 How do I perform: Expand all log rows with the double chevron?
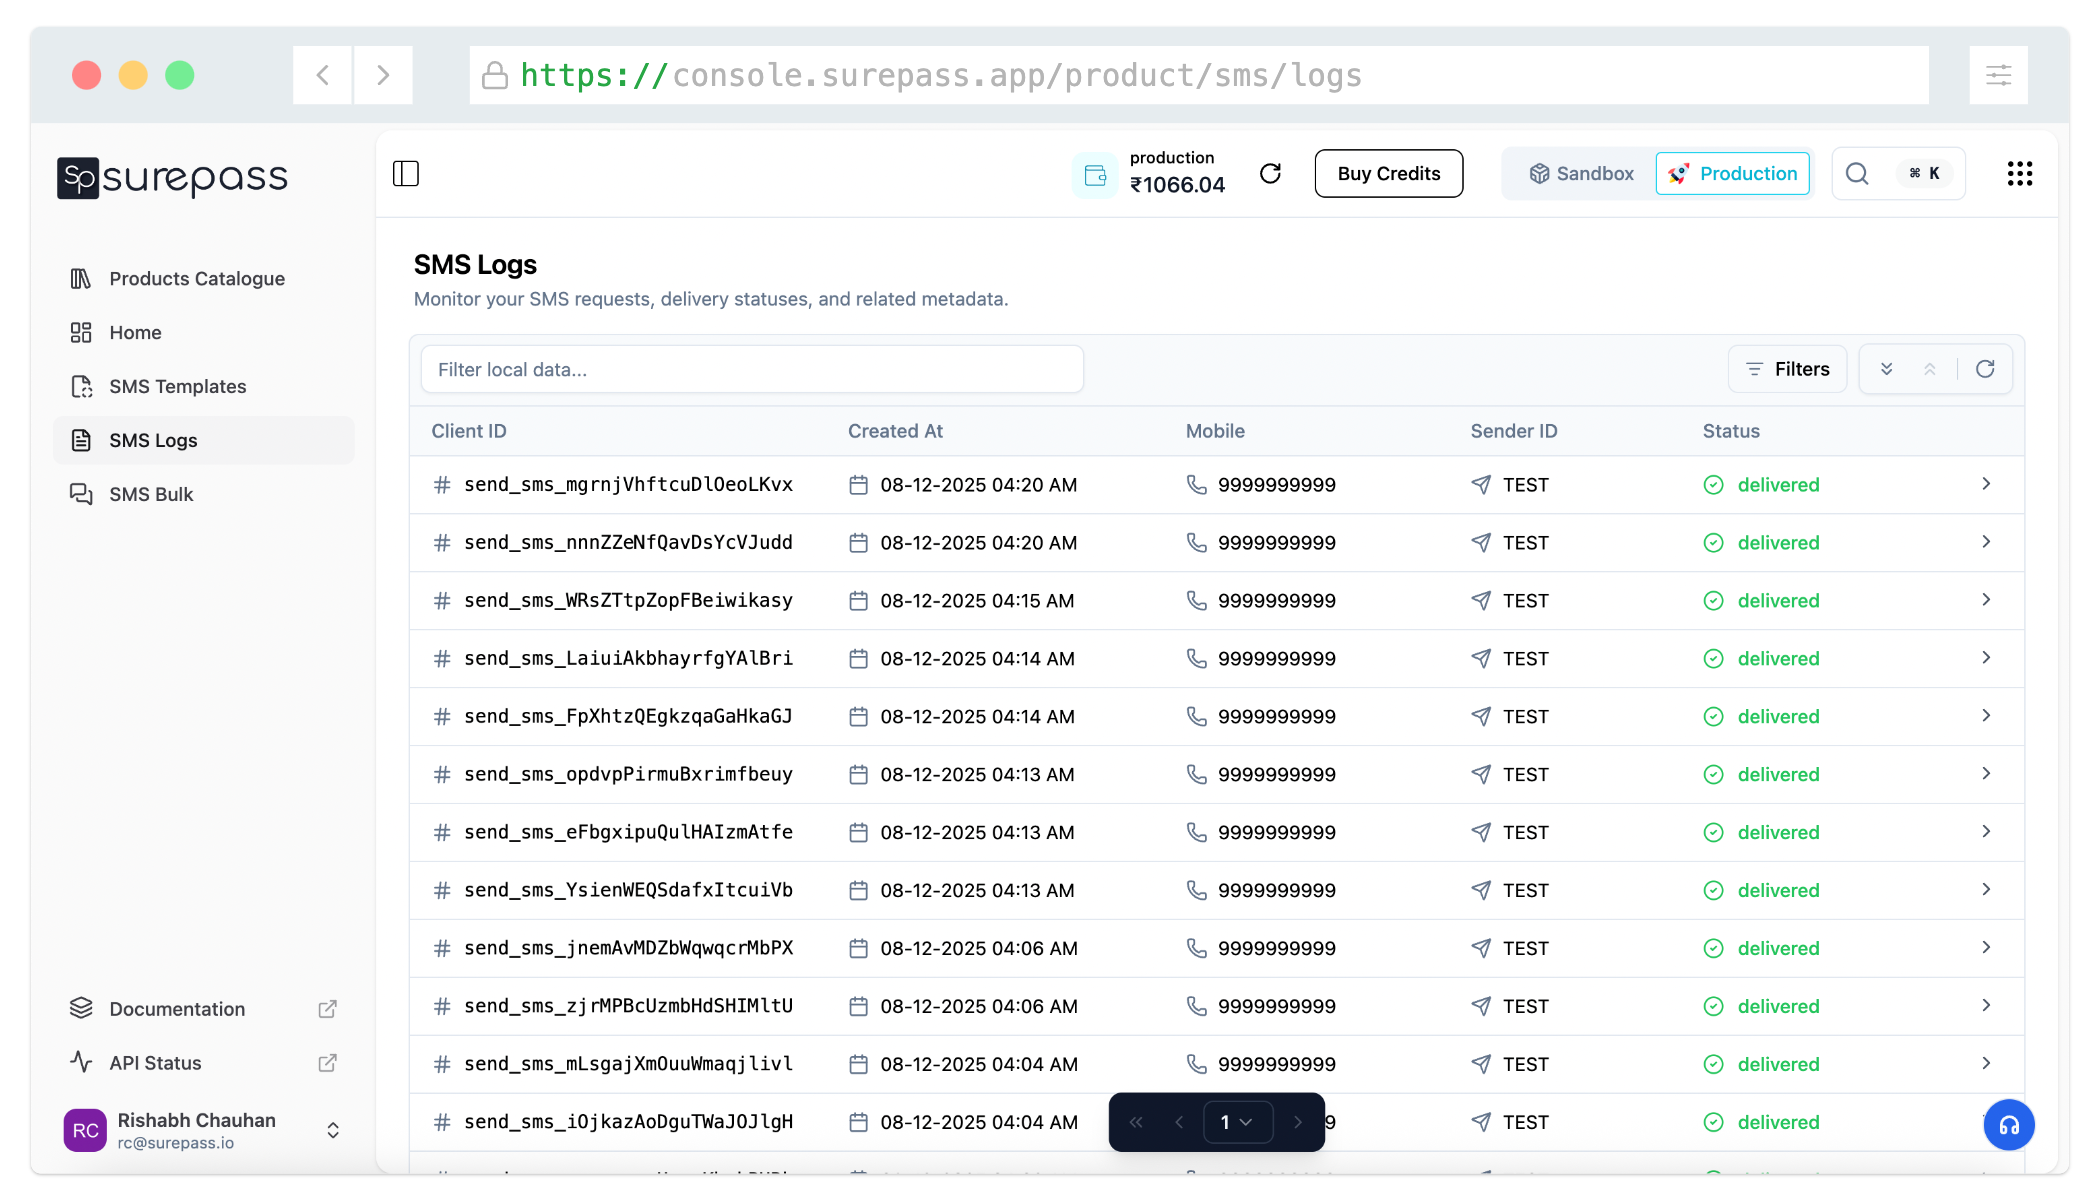tap(1888, 368)
